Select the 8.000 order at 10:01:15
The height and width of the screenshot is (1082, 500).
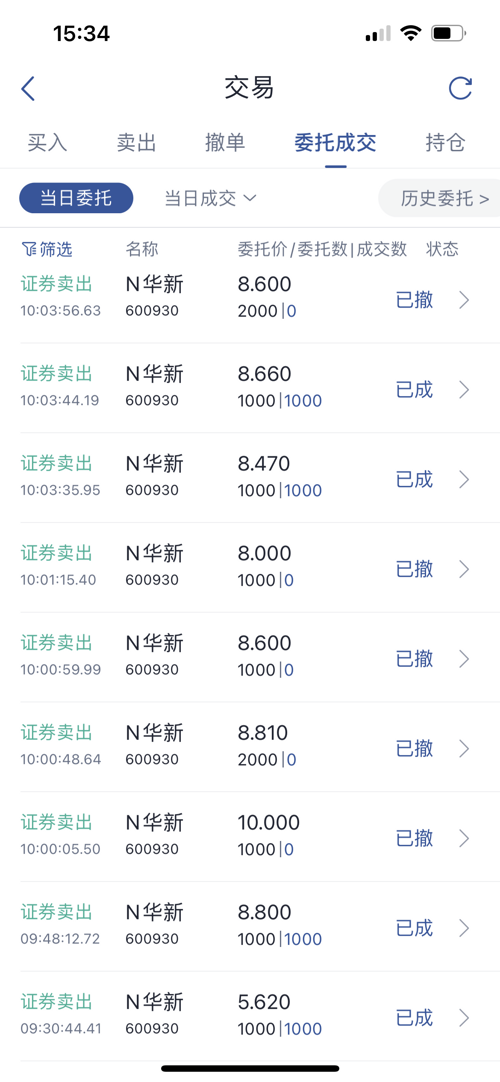coord(250,567)
